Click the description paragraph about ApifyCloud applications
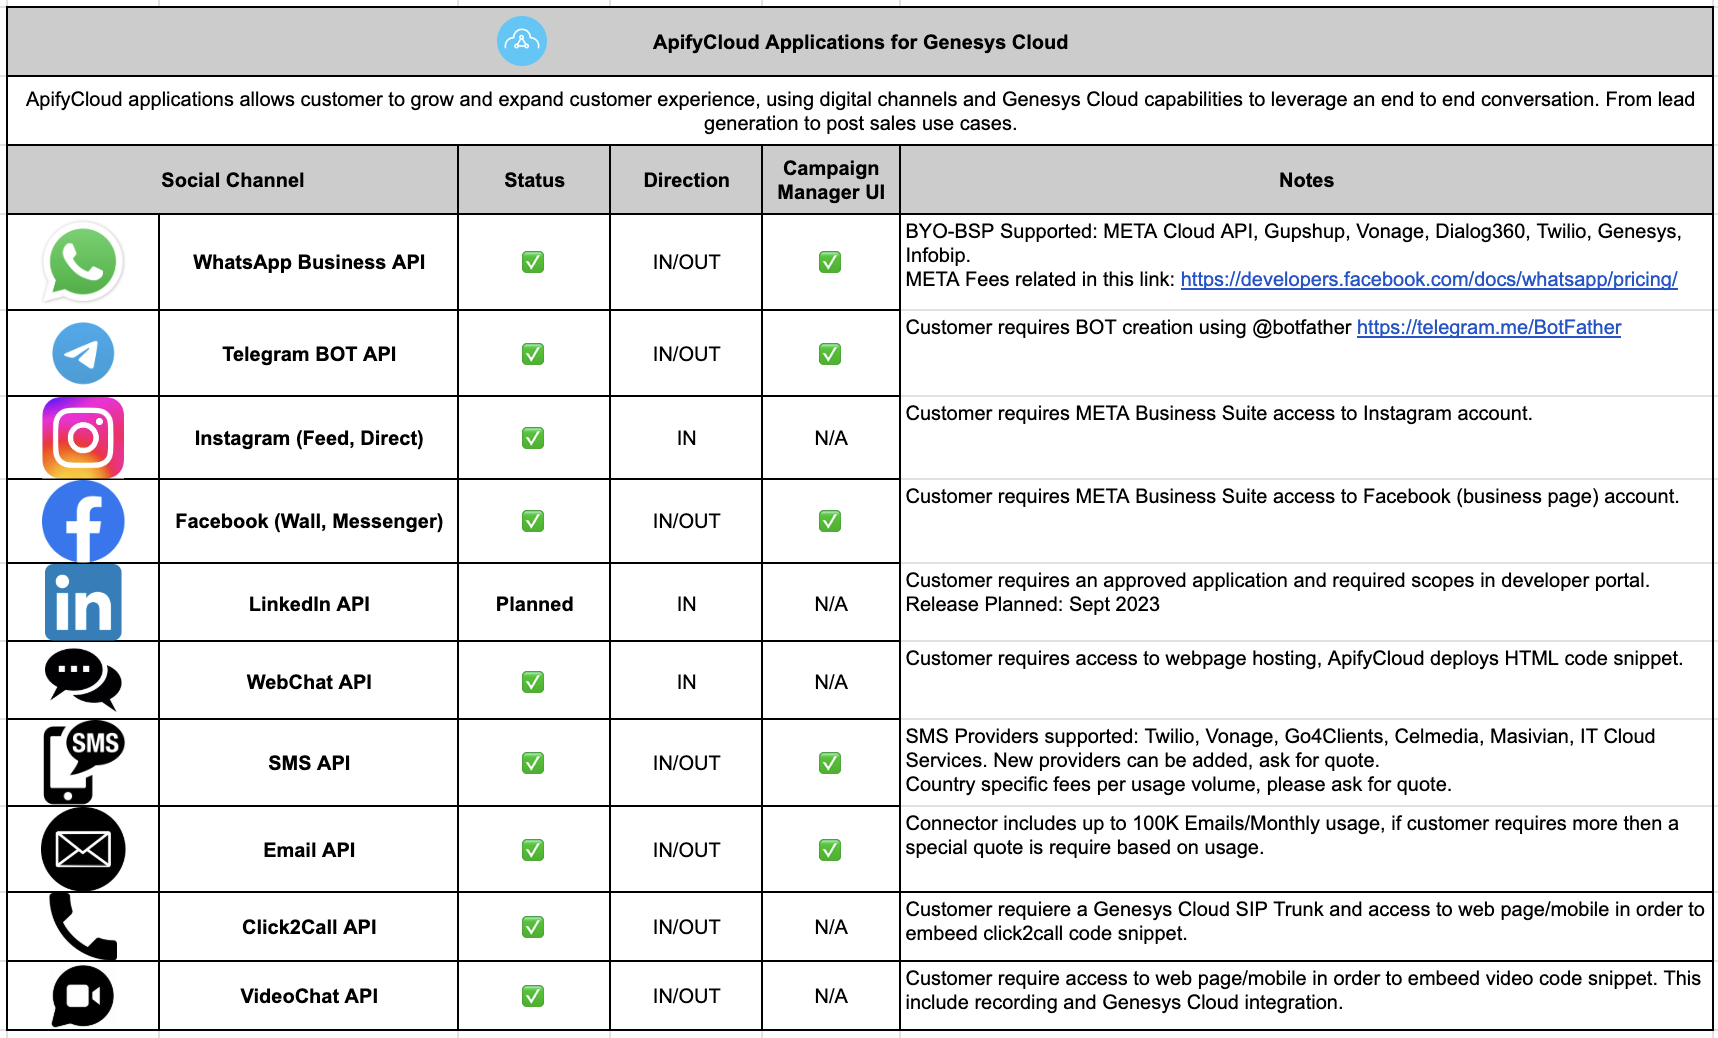The width and height of the screenshot is (1718, 1038). 860,111
